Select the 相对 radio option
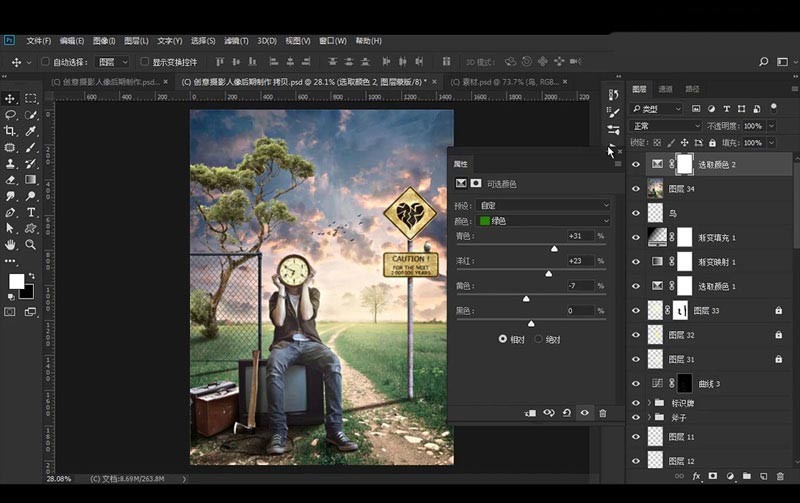The image size is (800, 503). 503,339
